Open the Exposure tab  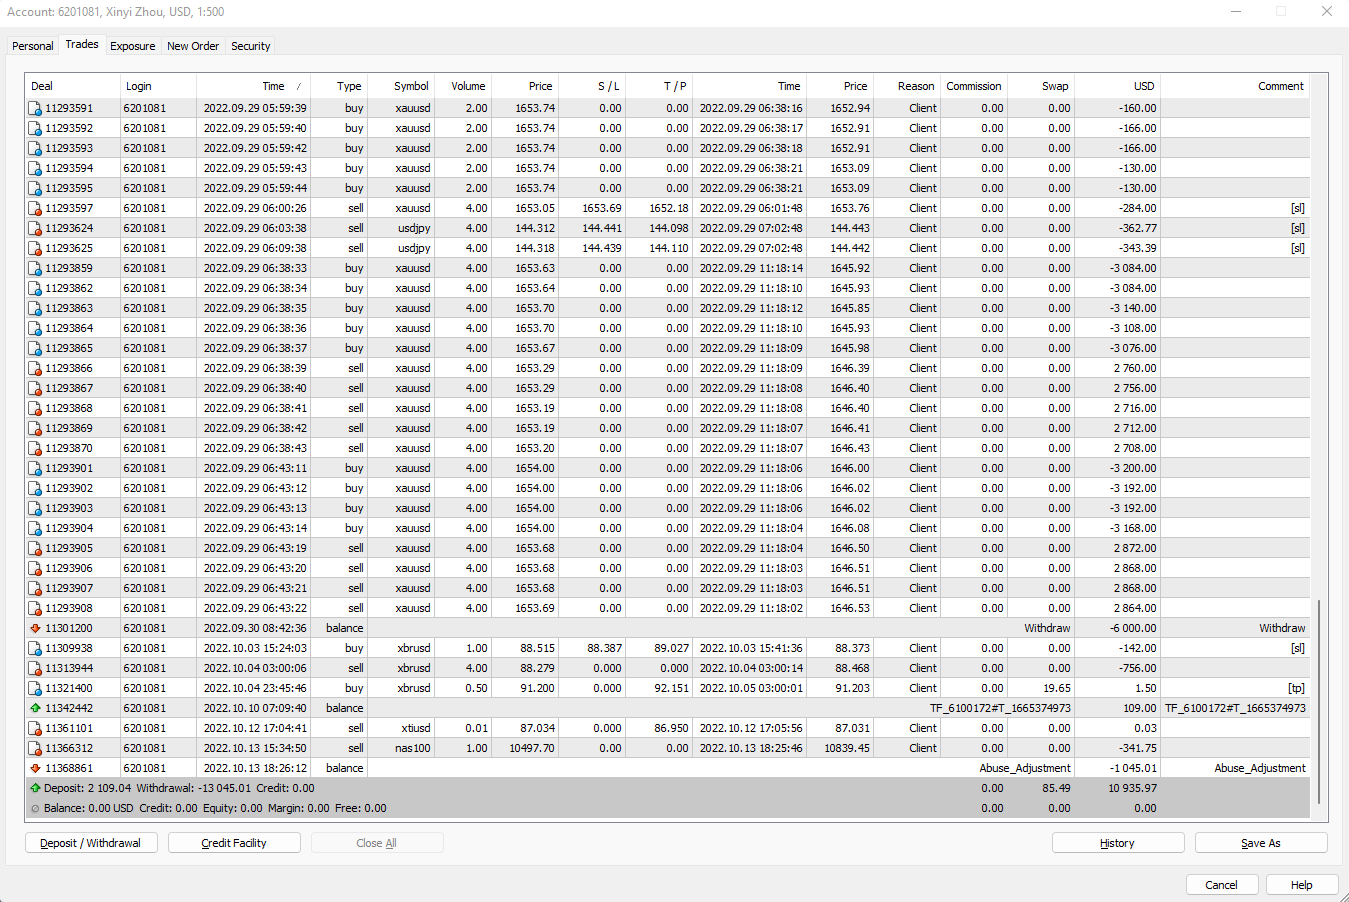point(133,46)
